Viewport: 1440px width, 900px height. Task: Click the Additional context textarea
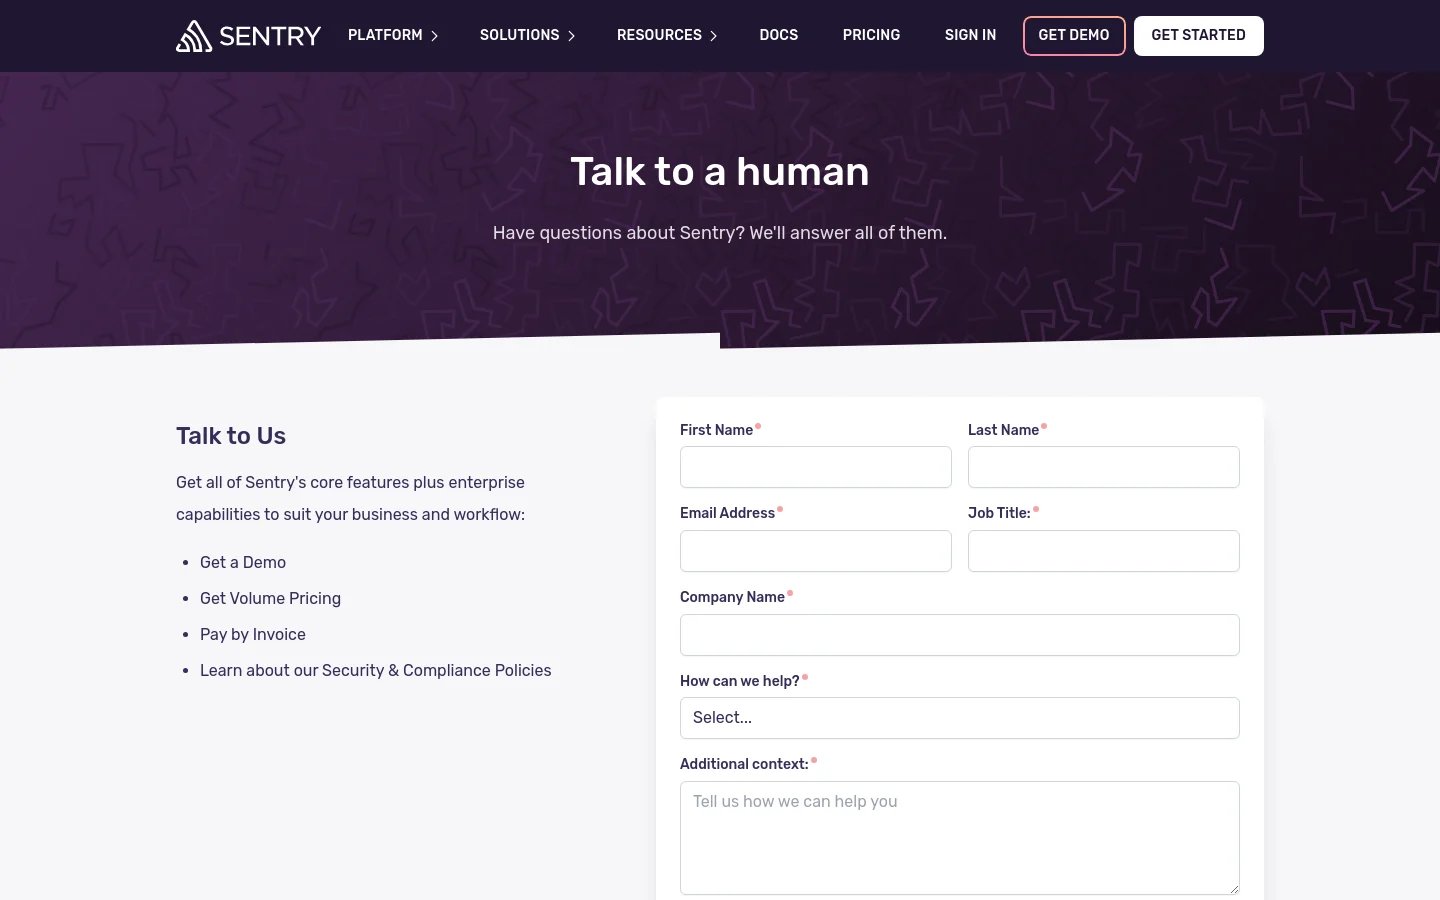pos(960,838)
